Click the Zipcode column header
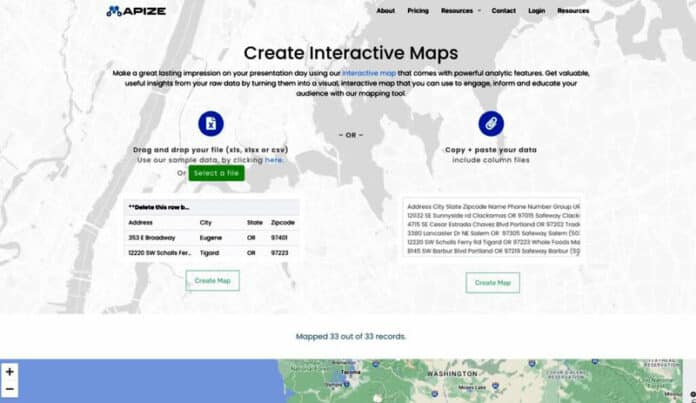 tap(282, 223)
